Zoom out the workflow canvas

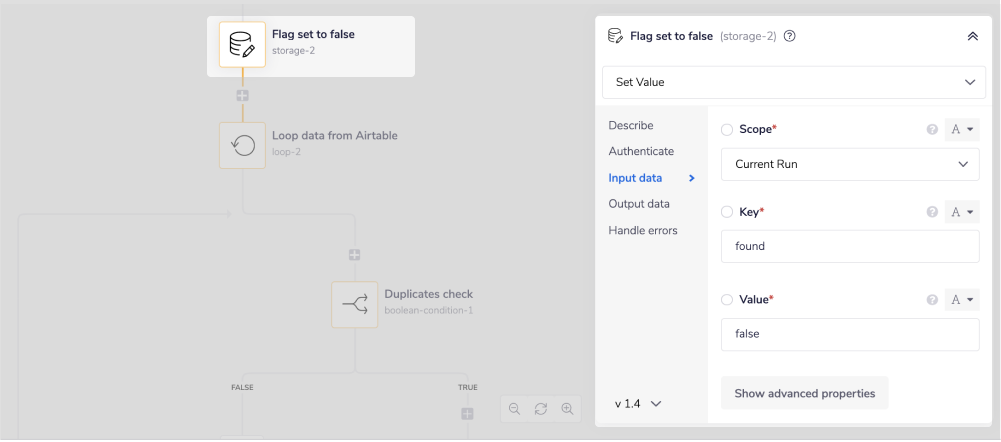pos(515,409)
